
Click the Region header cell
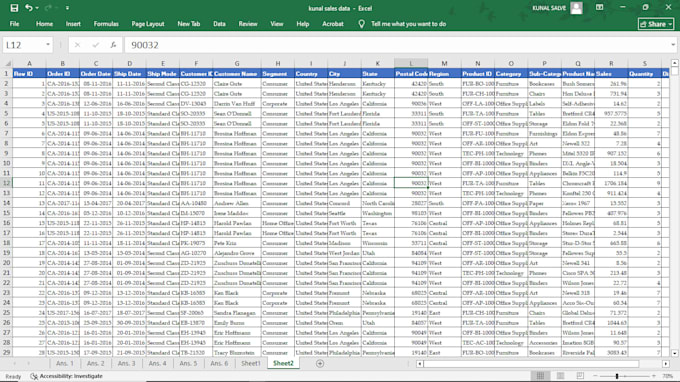[x=444, y=74]
